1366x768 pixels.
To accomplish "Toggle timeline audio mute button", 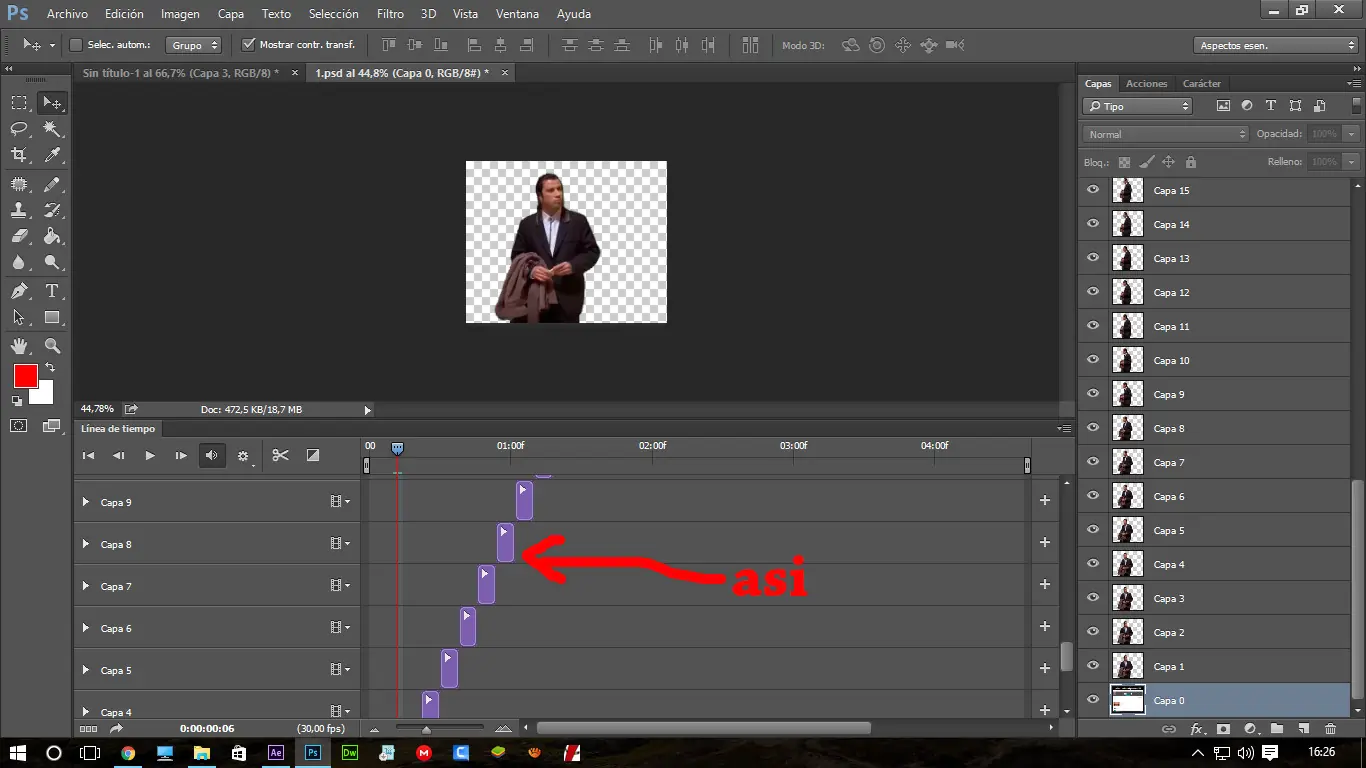I will tap(212, 455).
